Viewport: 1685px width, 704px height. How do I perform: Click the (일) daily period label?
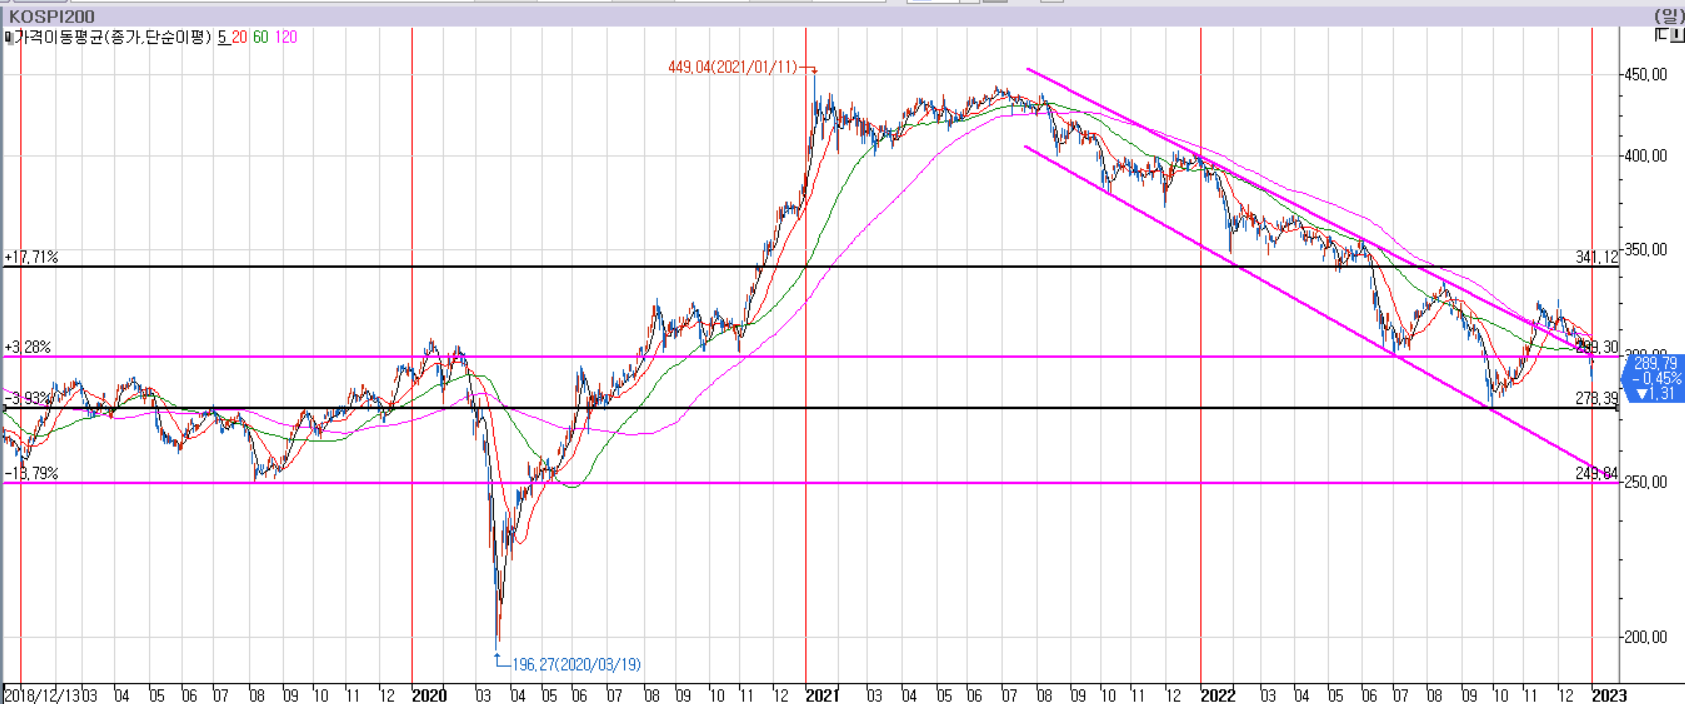coord(1669,15)
